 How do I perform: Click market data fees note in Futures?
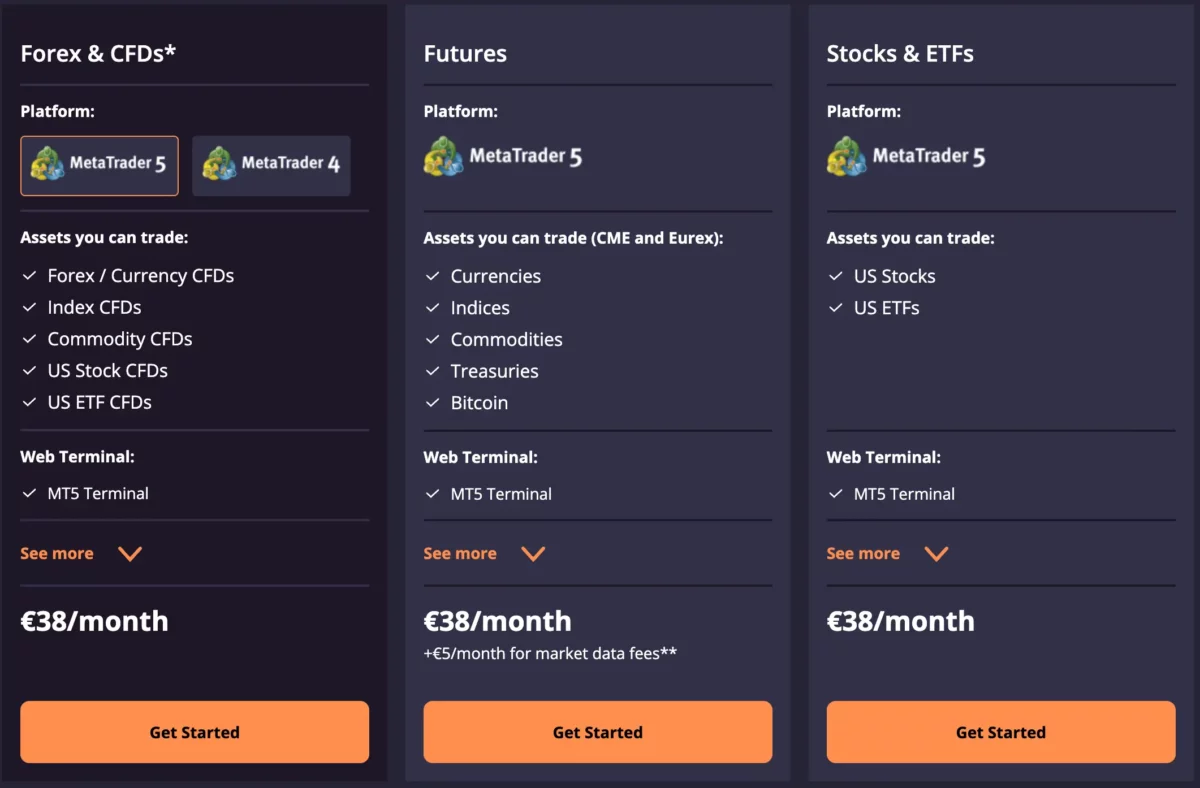[550, 653]
